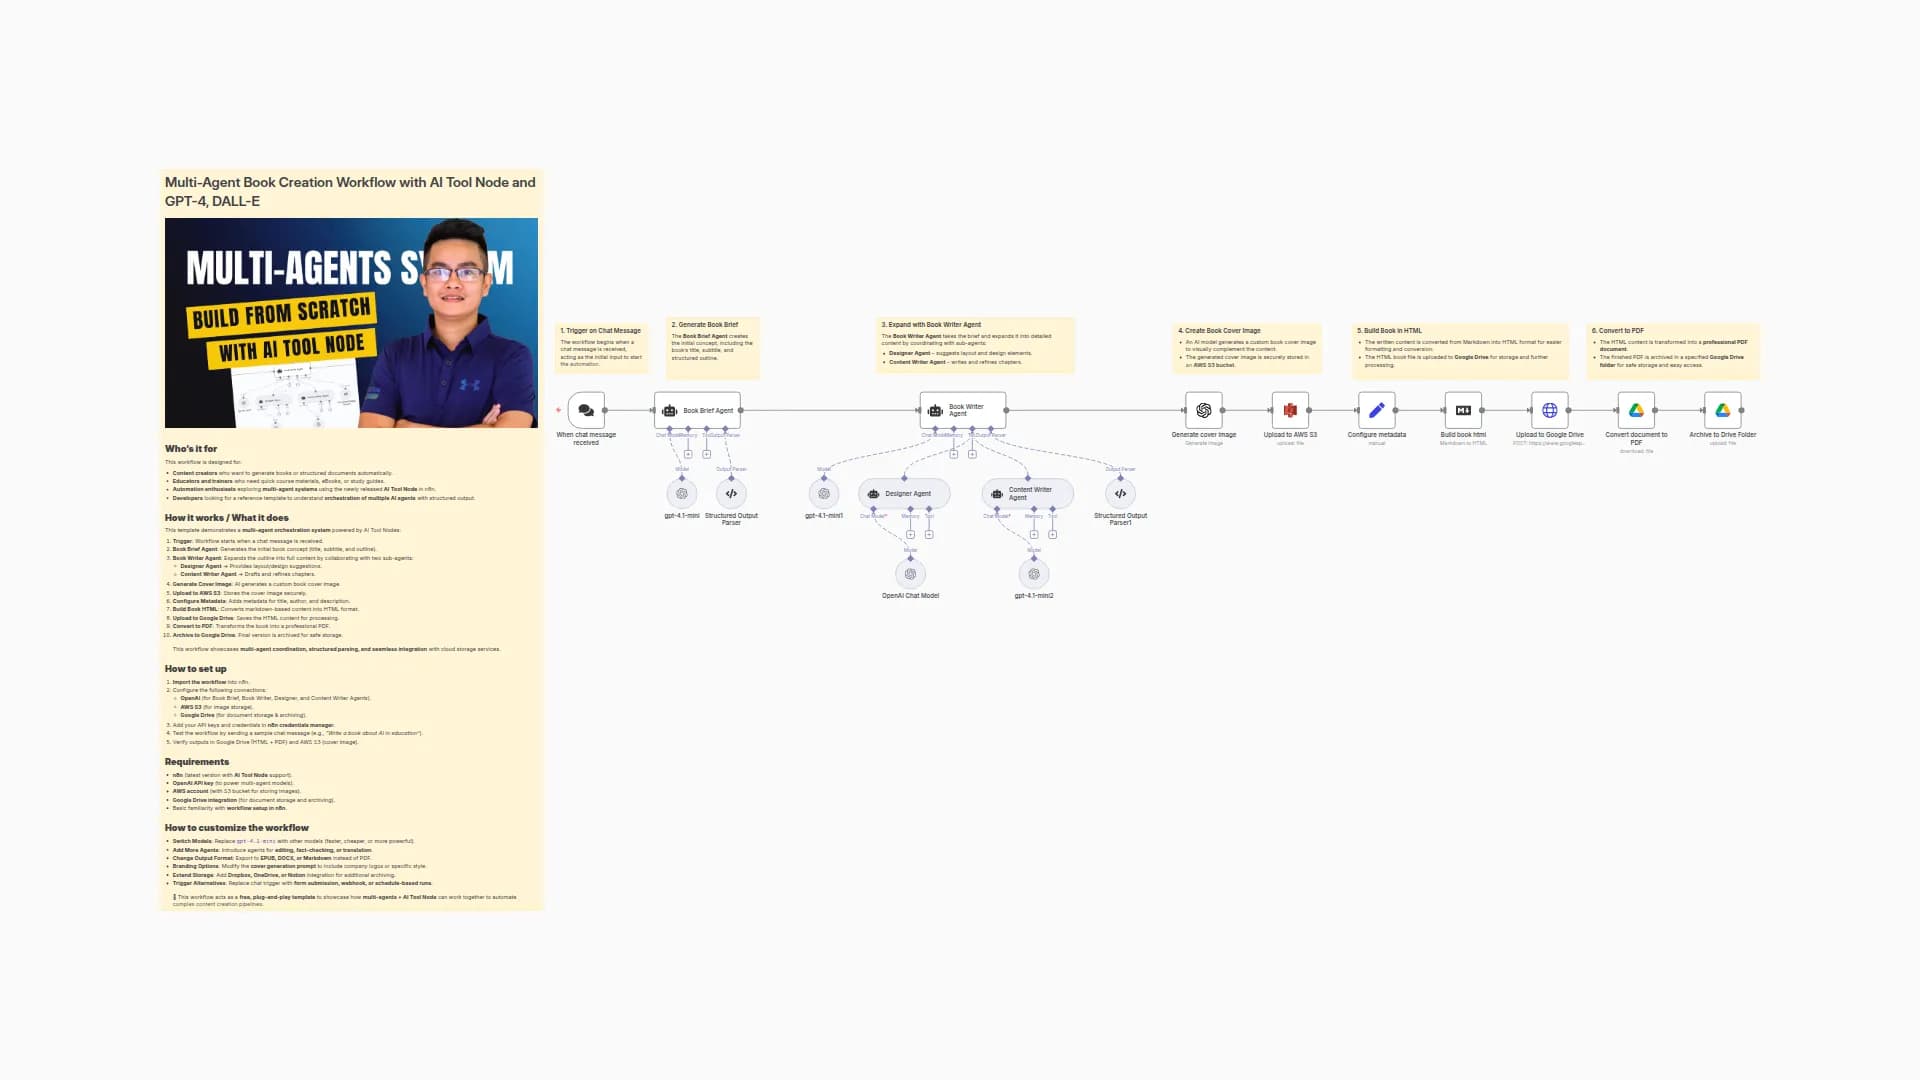Click the plus to add a Tool to Content Writer Agent

(x=1053, y=534)
